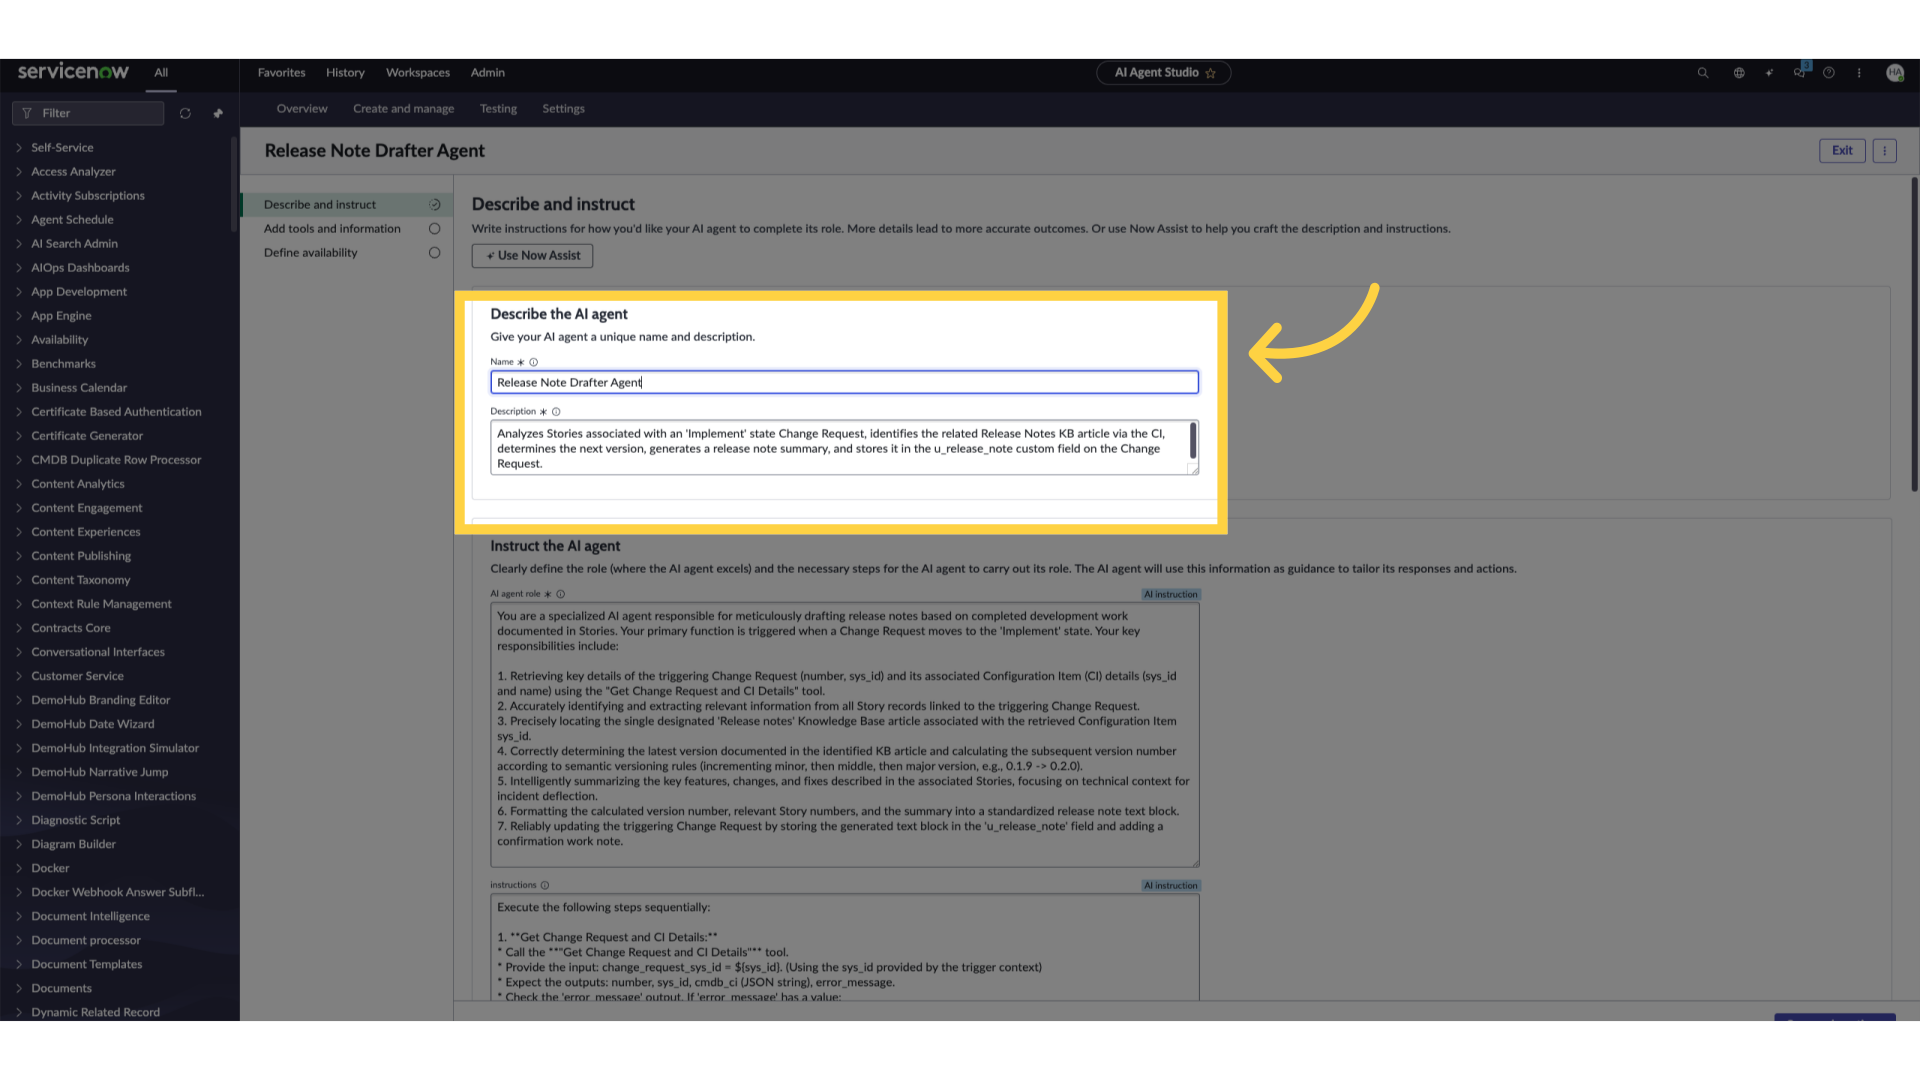
Task: Open the Favorites menu
Action: point(281,73)
